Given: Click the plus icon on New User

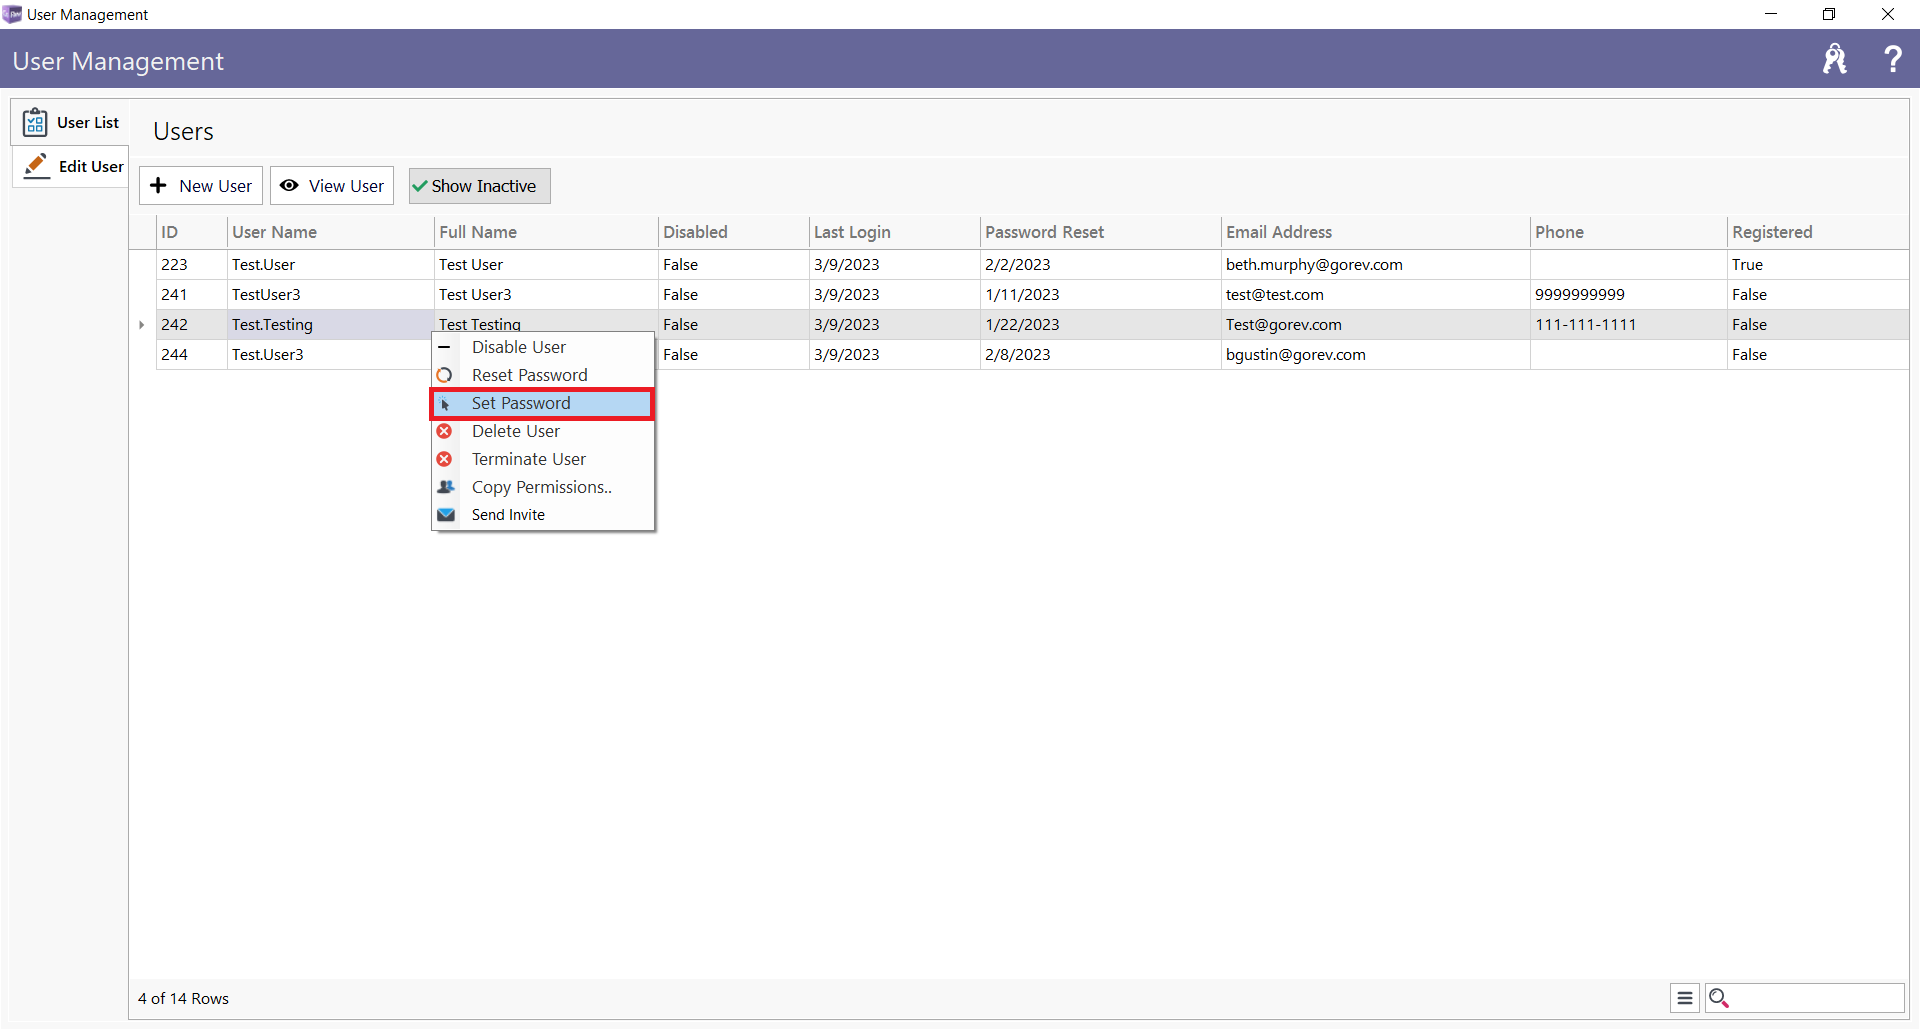Looking at the screenshot, I should tap(158, 186).
